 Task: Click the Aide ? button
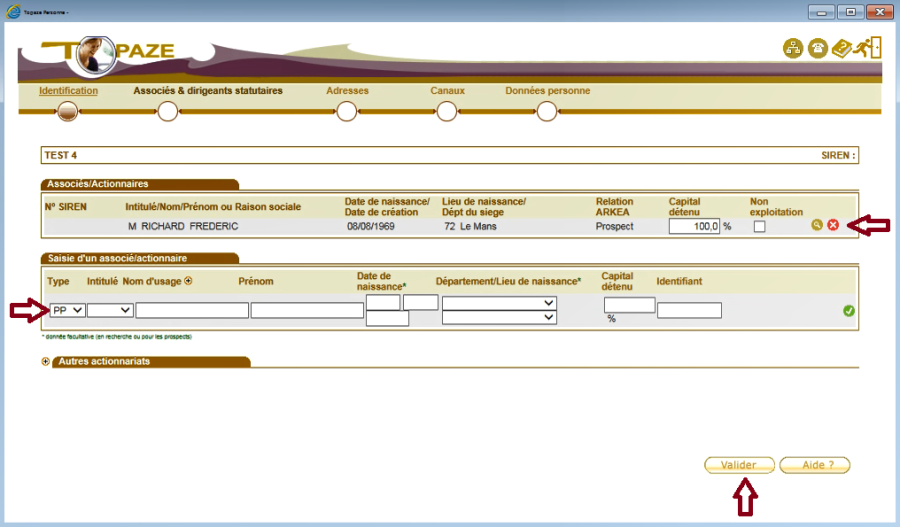tap(814, 465)
